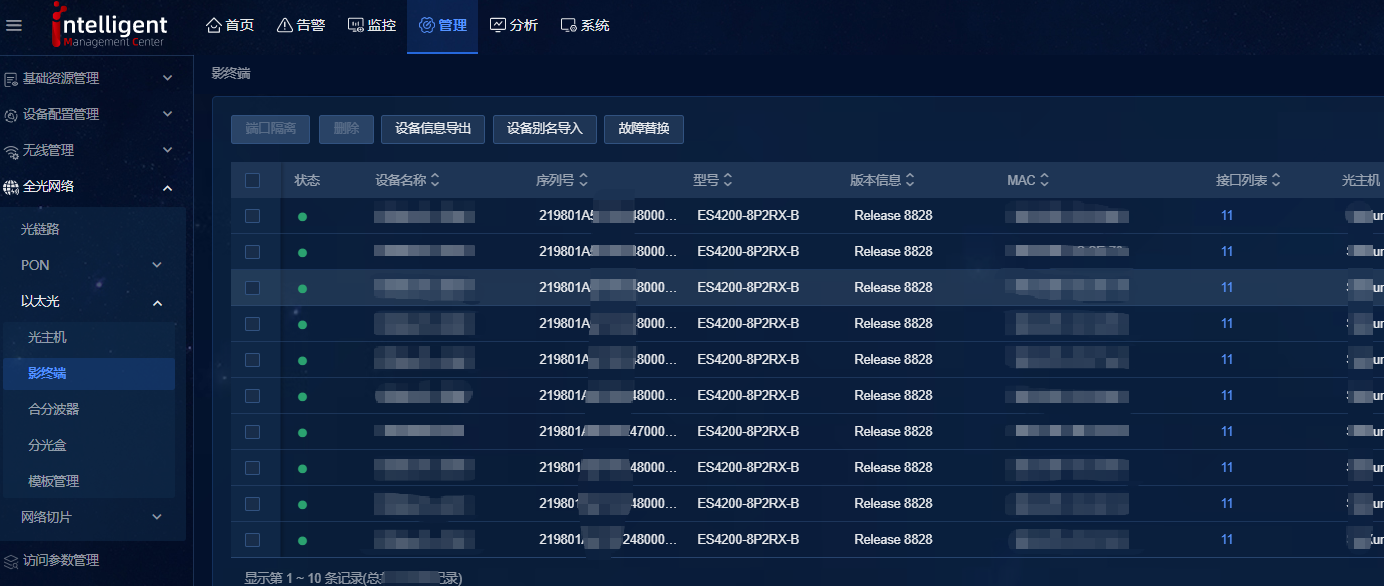Screen dimensions: 1384x586
Task: Sort the 型号 column
Action: pyautogui.click(x=728, y=181)
